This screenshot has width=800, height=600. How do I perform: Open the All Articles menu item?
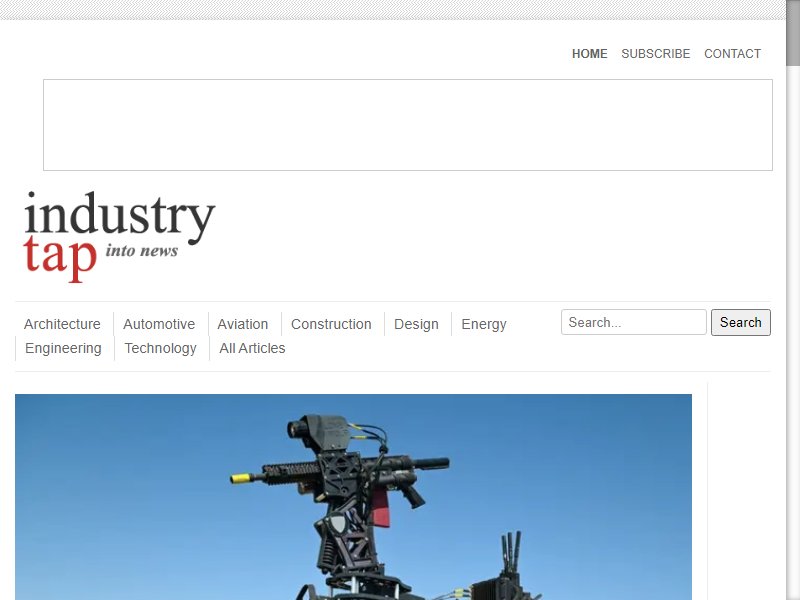coord(252,348)
